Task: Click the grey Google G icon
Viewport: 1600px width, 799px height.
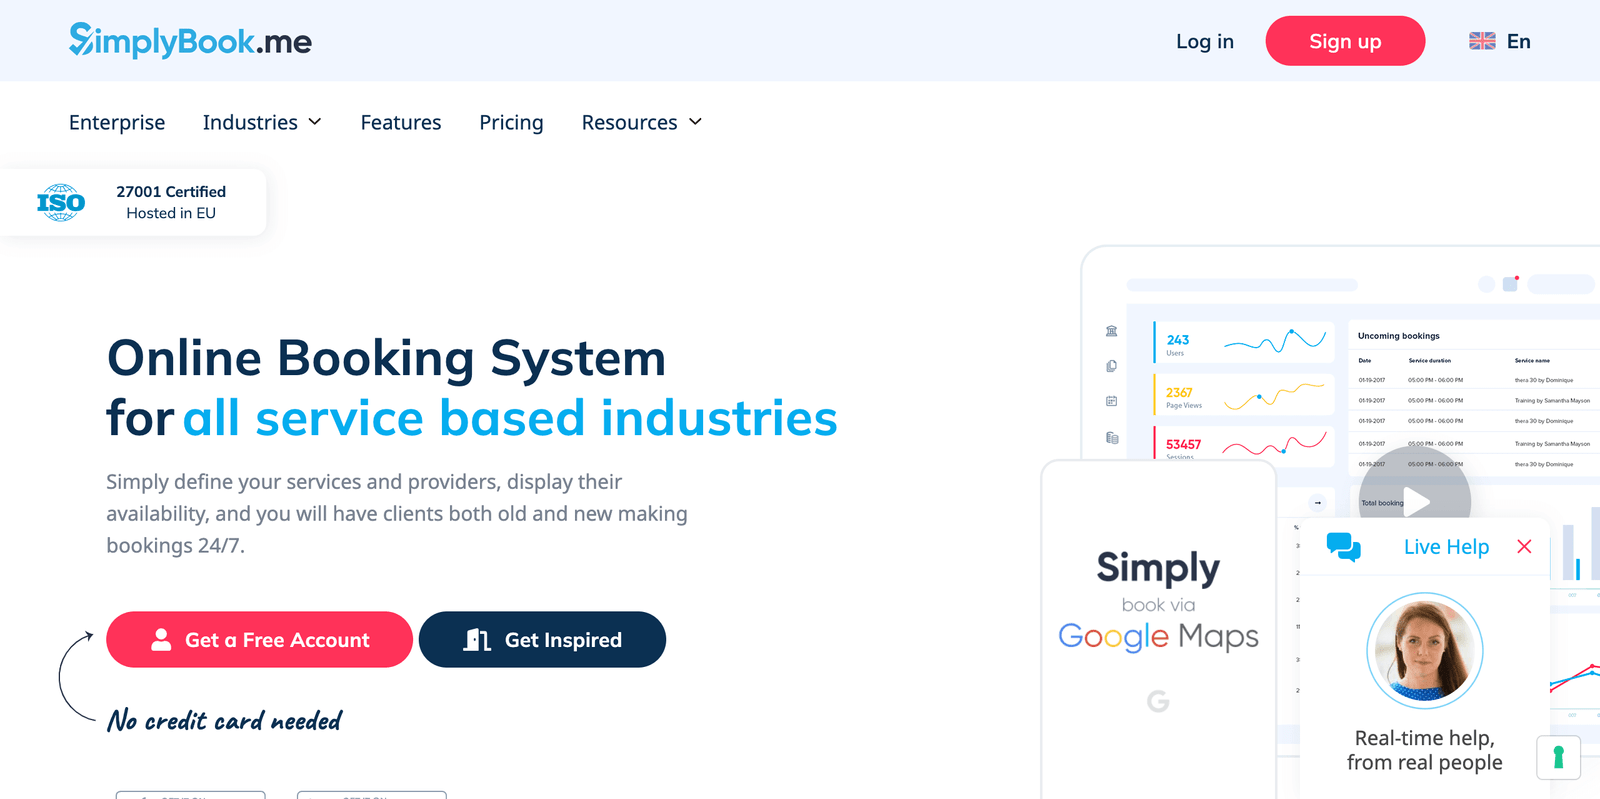Action: coord(1158,701)
